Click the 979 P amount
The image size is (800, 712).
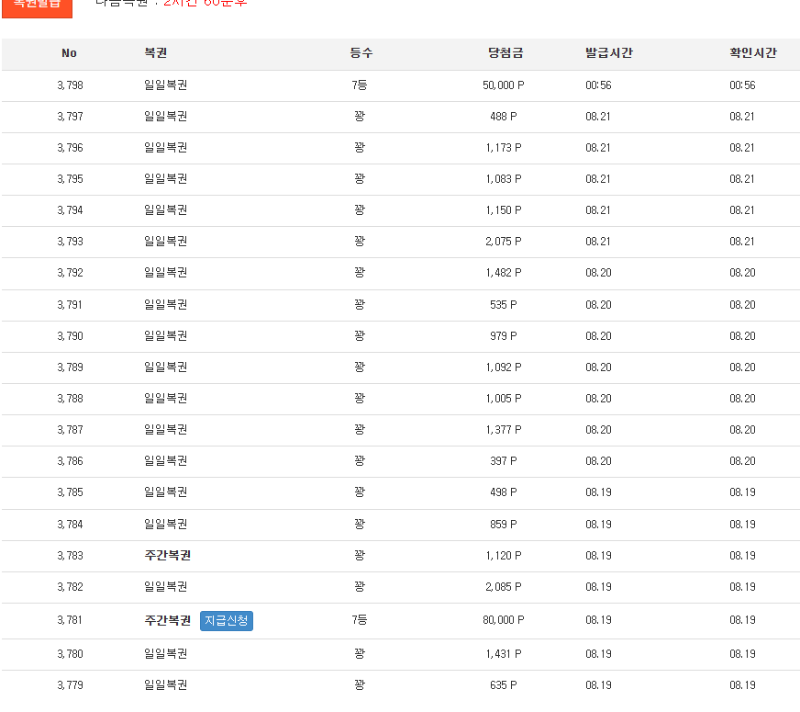click(503, 336)
